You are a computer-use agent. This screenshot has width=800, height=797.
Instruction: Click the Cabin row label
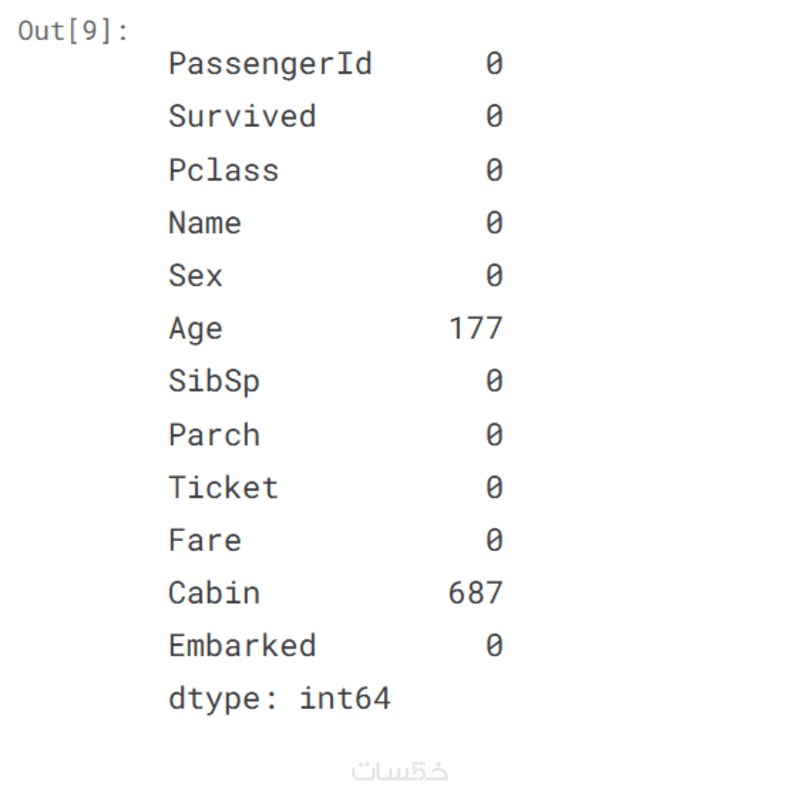point(213,593)
